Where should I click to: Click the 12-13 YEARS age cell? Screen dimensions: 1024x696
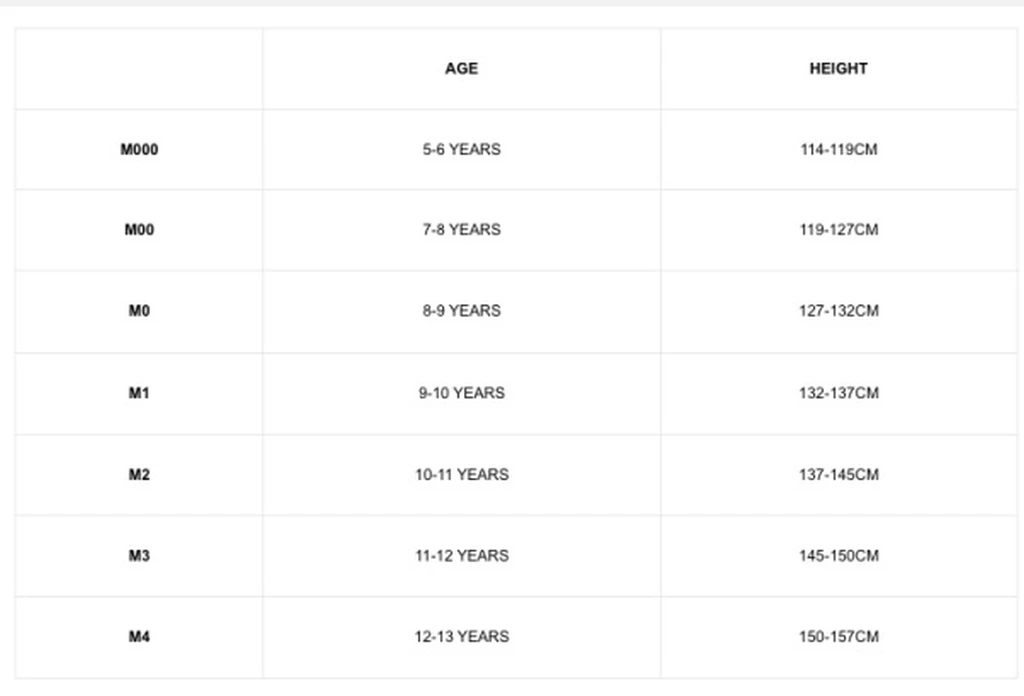coord(461,636)
